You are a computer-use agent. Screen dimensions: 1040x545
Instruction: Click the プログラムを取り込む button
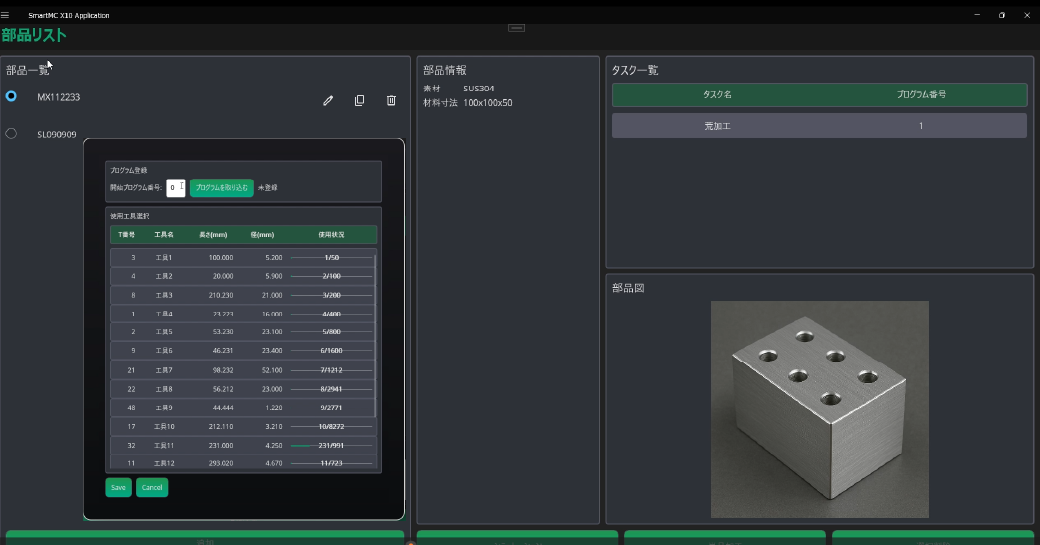pyautogui.click(x=221, y=188)
